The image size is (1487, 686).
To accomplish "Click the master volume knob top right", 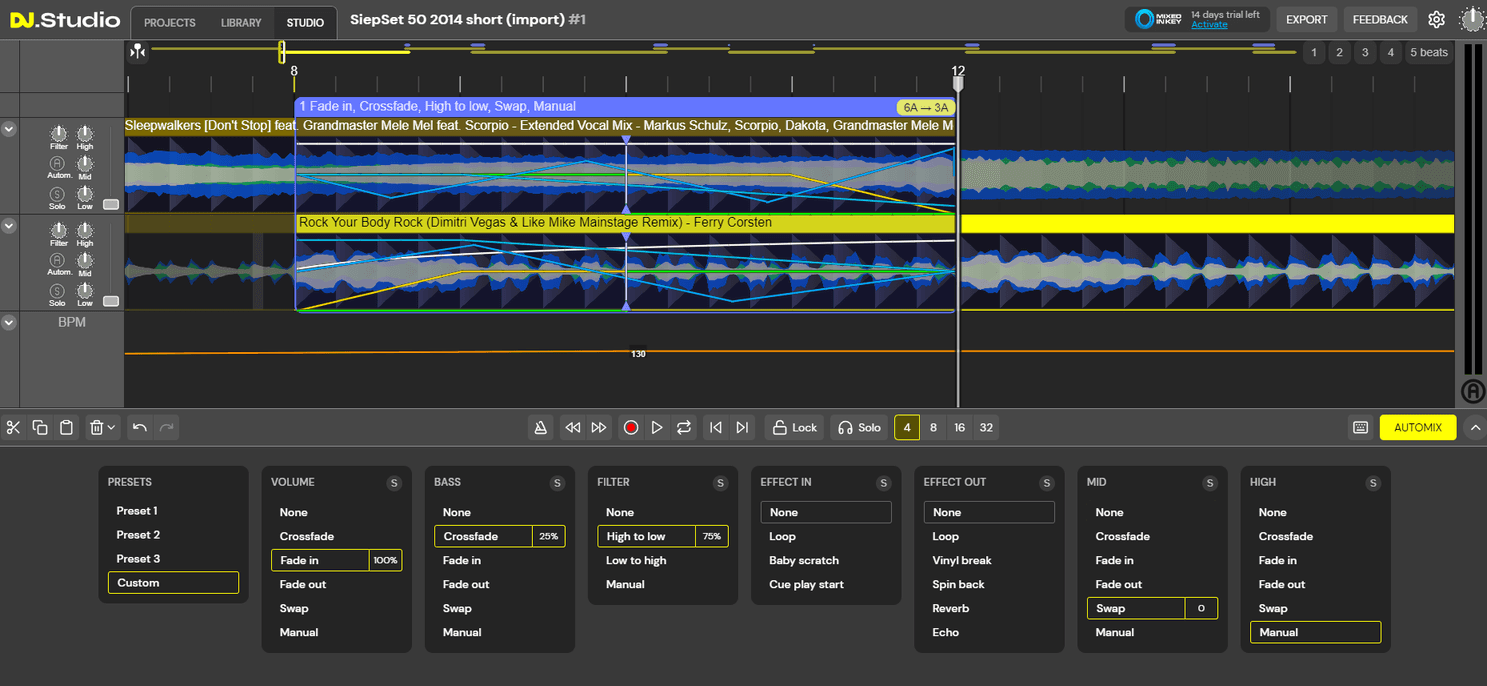I will [x=1473, y=20].
